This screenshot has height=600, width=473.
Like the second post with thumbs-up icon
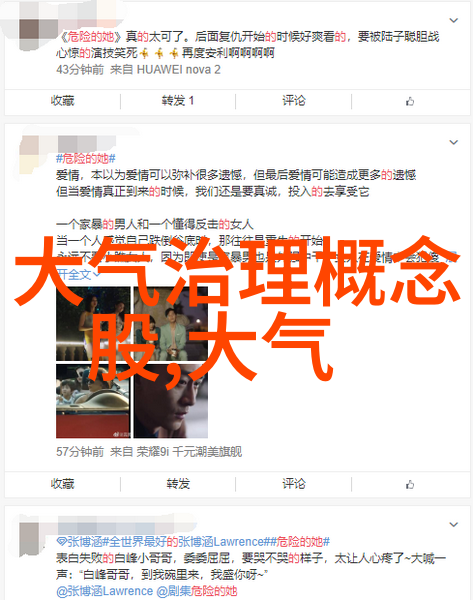pos(410,484)
